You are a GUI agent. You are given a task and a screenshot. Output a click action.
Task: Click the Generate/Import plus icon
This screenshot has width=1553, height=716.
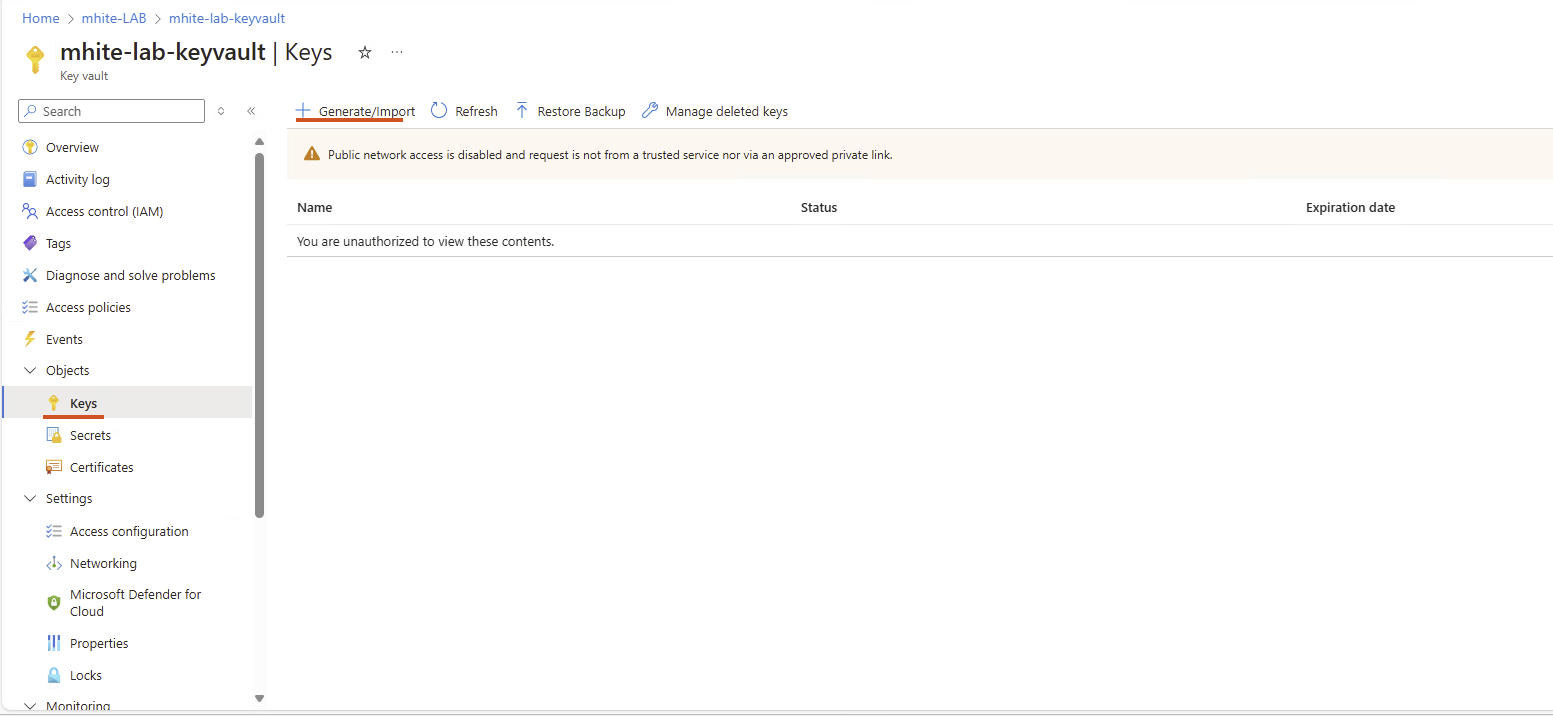pyautogui.click(x=304, y=111)
